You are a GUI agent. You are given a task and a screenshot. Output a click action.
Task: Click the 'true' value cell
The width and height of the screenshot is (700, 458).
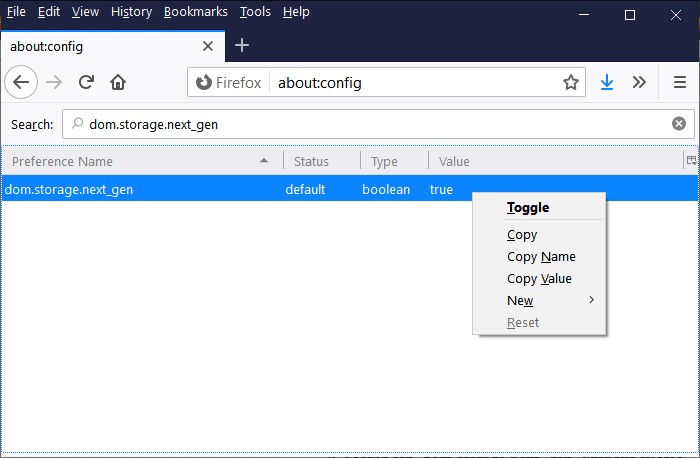coord(441,189)
